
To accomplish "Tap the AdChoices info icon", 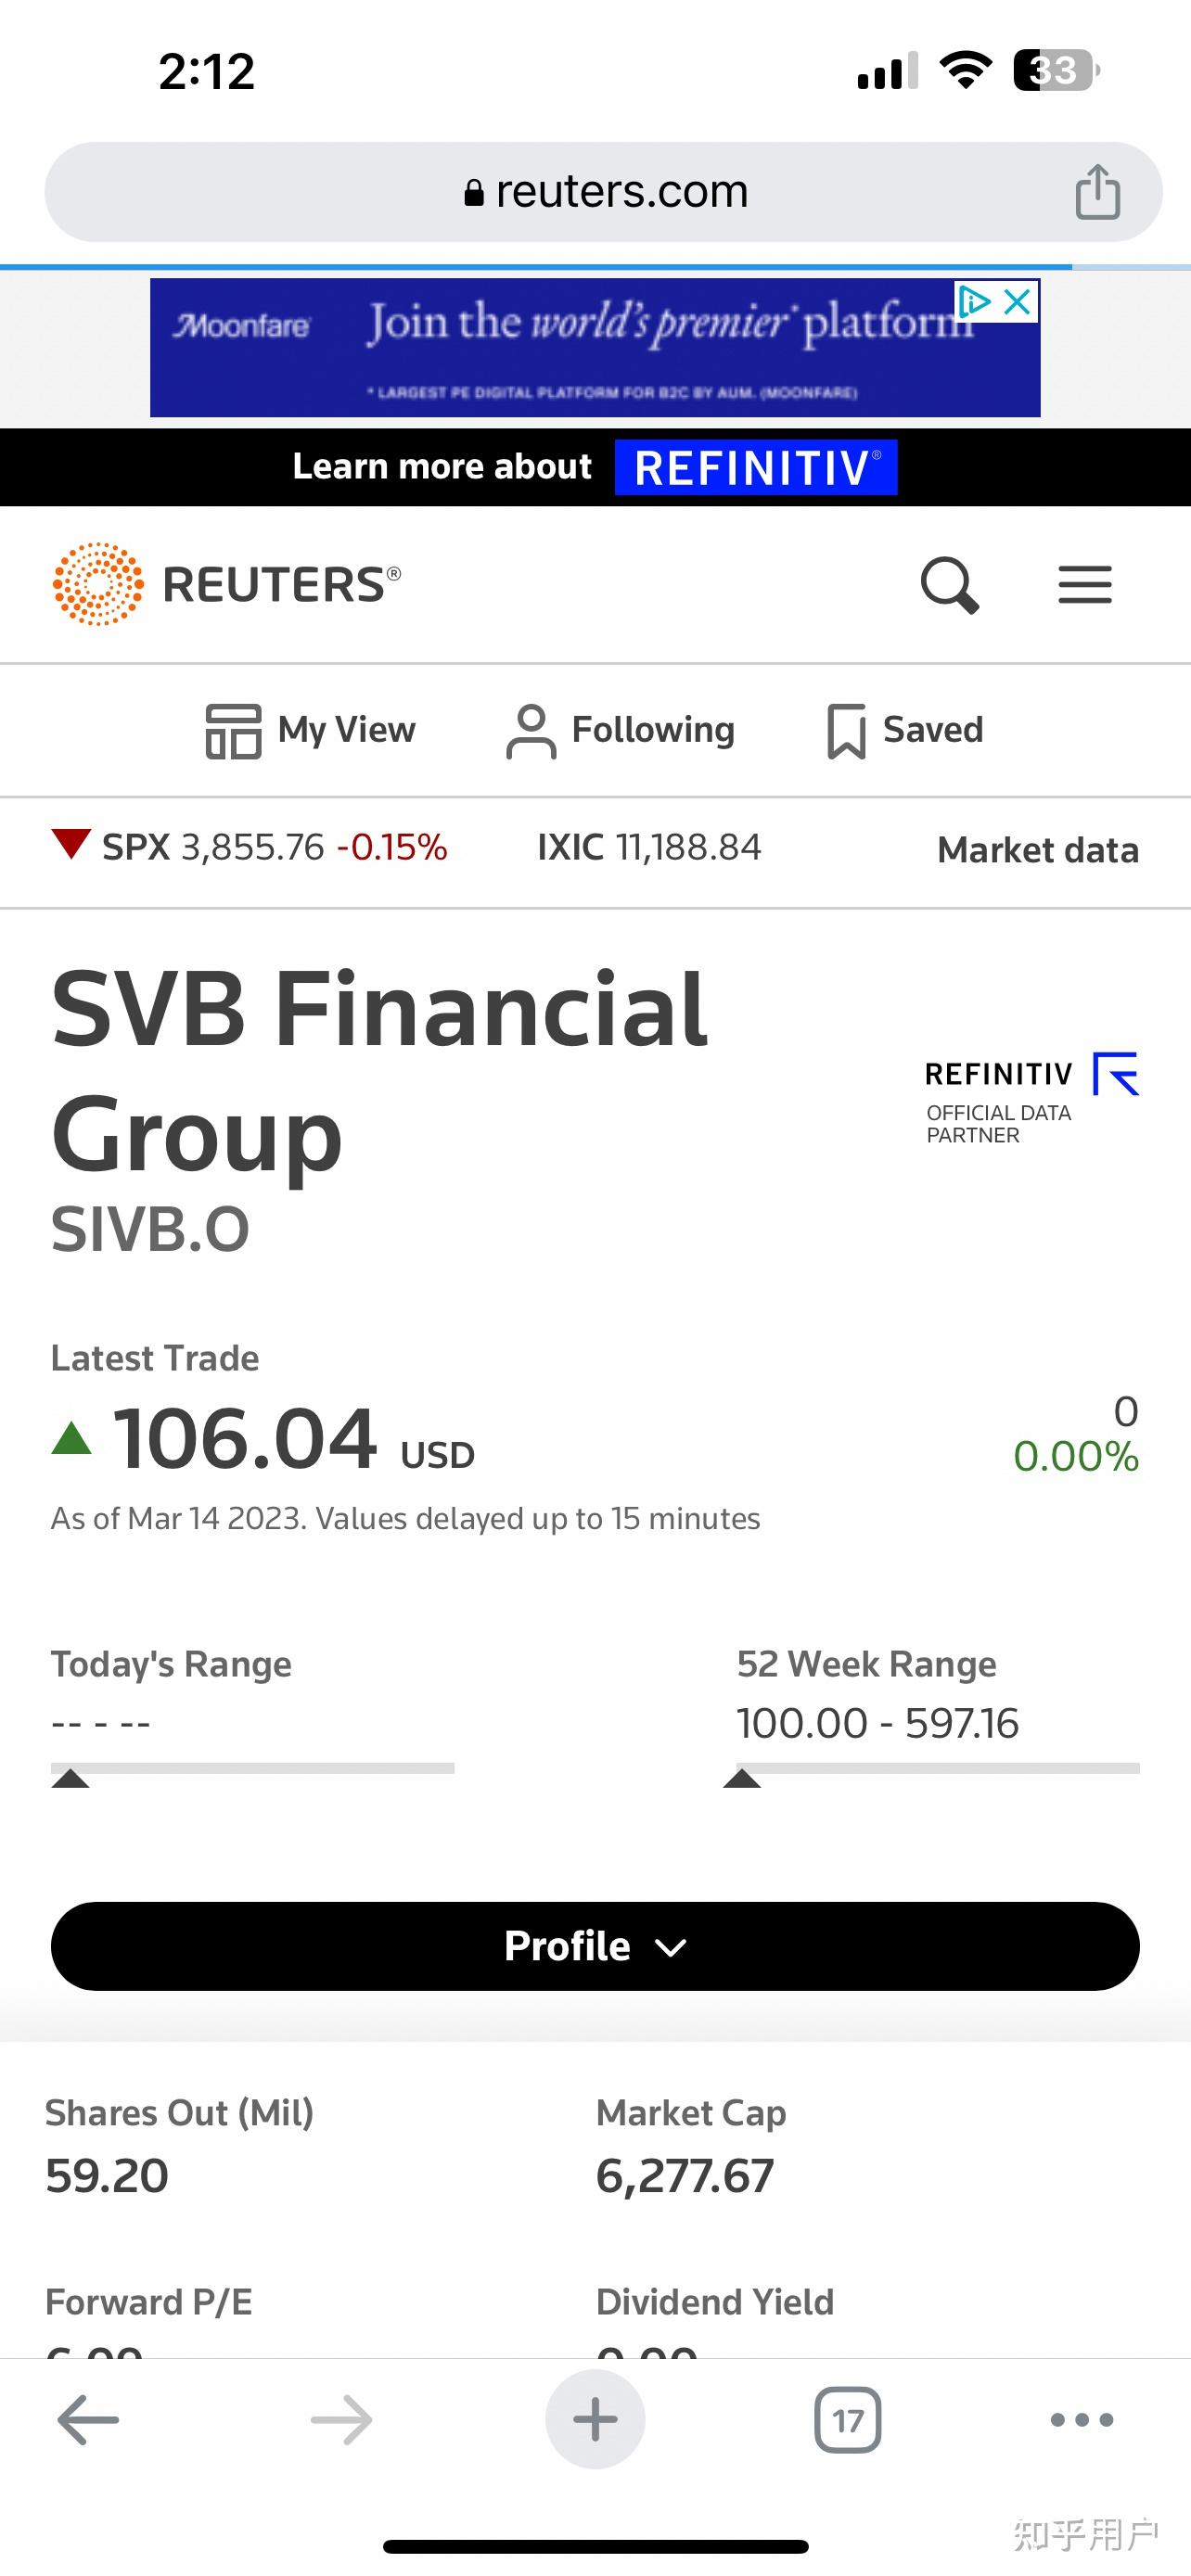I will pyautogui.click(x=974, y=302).
